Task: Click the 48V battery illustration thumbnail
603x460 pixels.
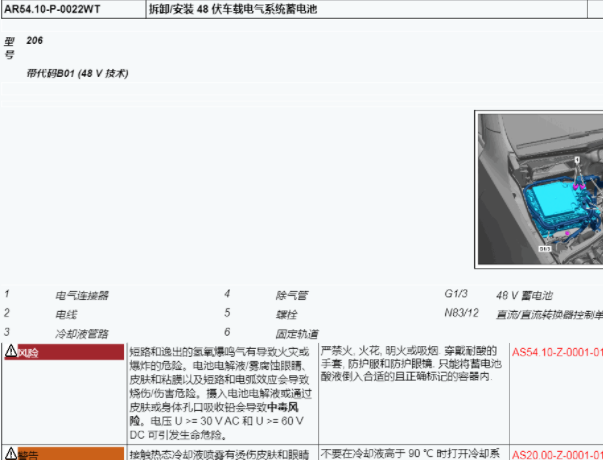Action: pos(539,189)
